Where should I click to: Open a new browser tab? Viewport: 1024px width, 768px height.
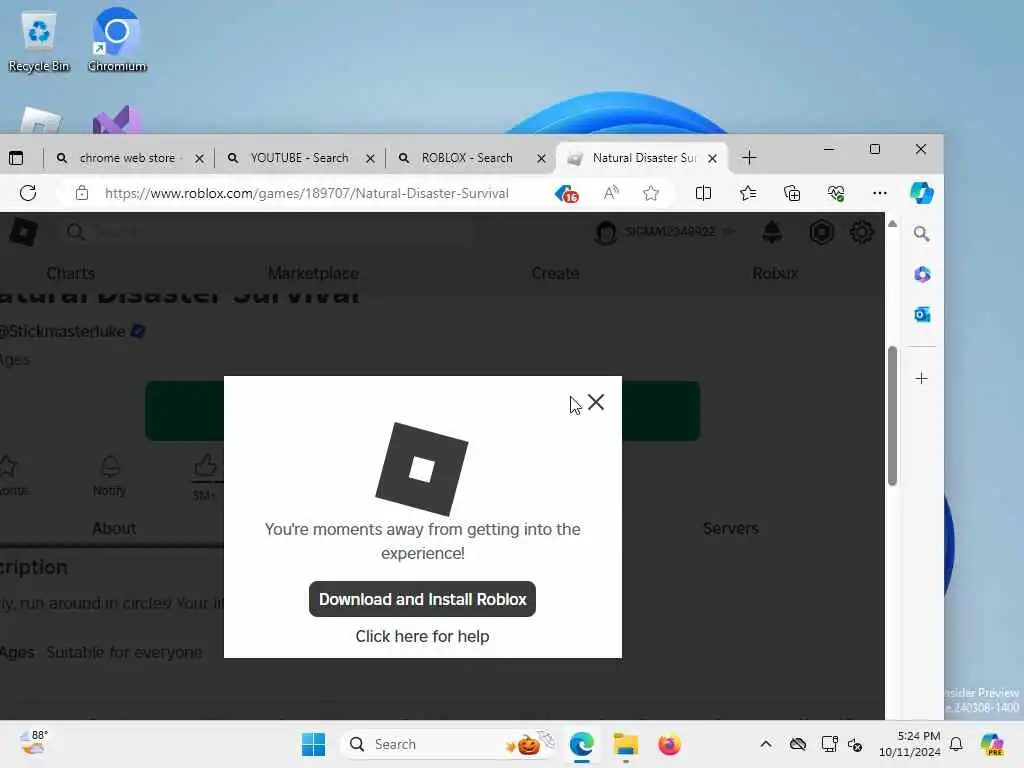tap(749, 158)
